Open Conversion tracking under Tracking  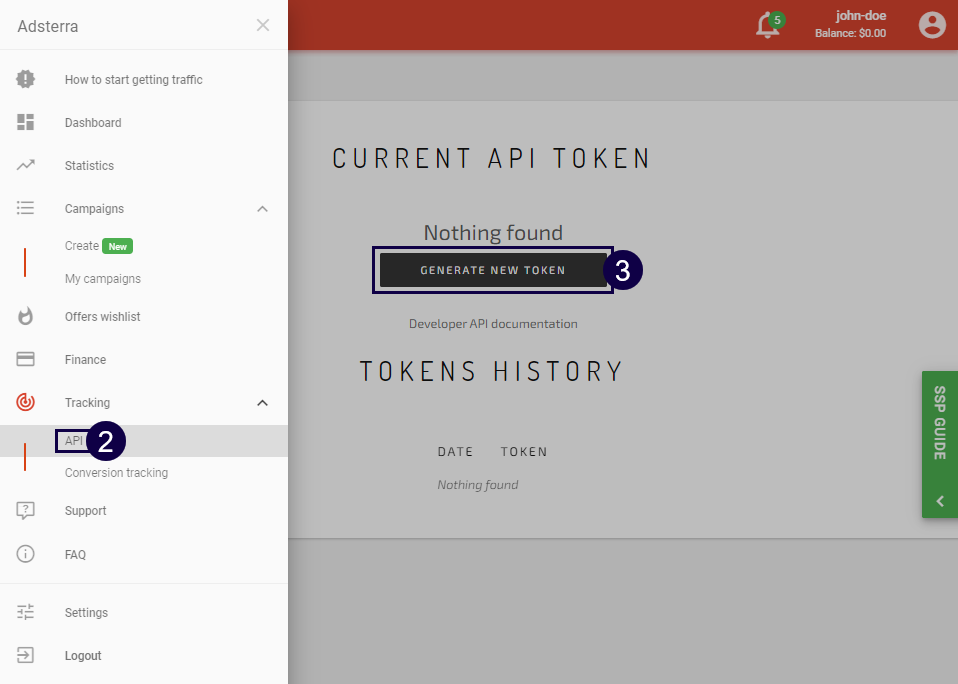point(116,472)
